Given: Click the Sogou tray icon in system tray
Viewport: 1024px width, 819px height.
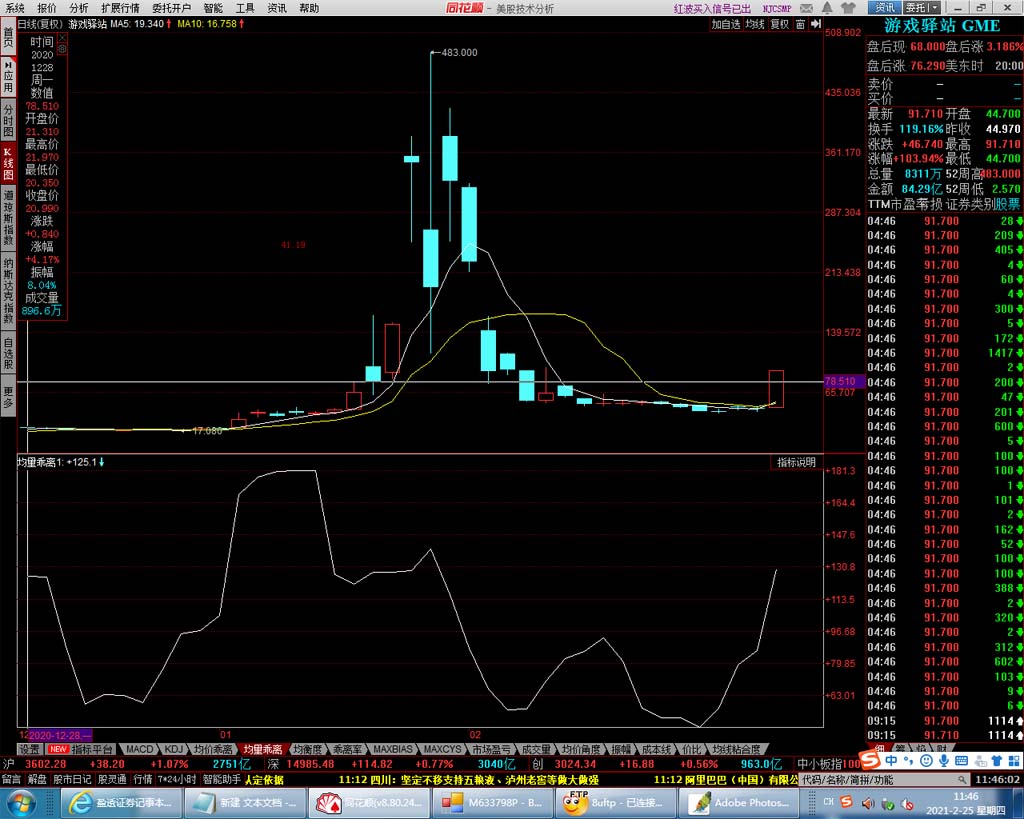Looking at the screenshot, I should 846,801.
